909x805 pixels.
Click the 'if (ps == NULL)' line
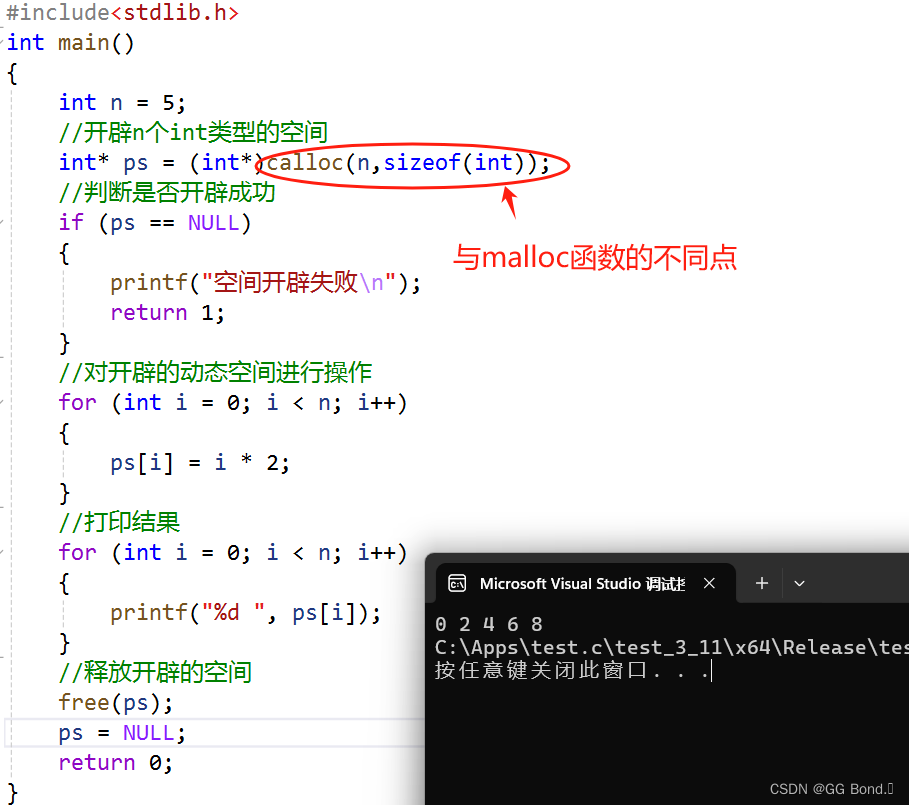click(x=155, y=223)
